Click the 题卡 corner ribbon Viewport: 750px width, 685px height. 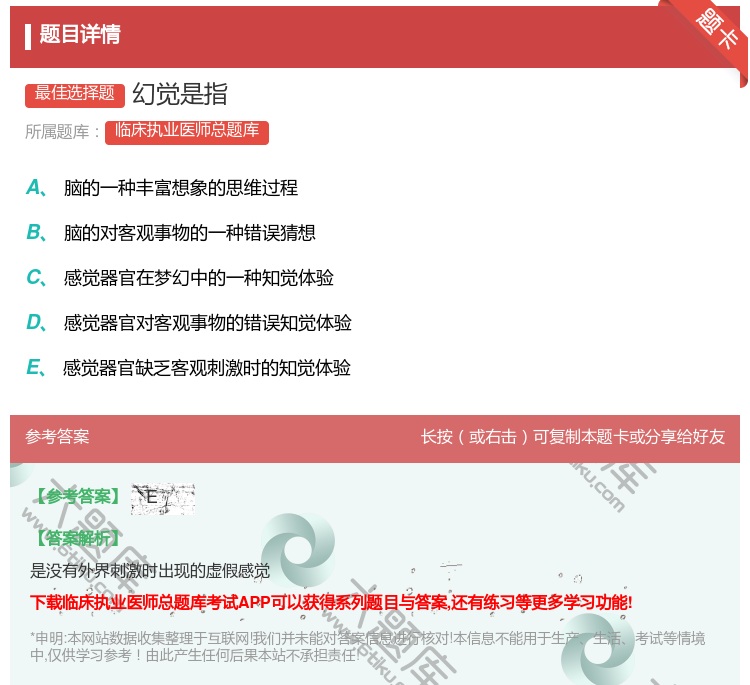tap(717, 33)
